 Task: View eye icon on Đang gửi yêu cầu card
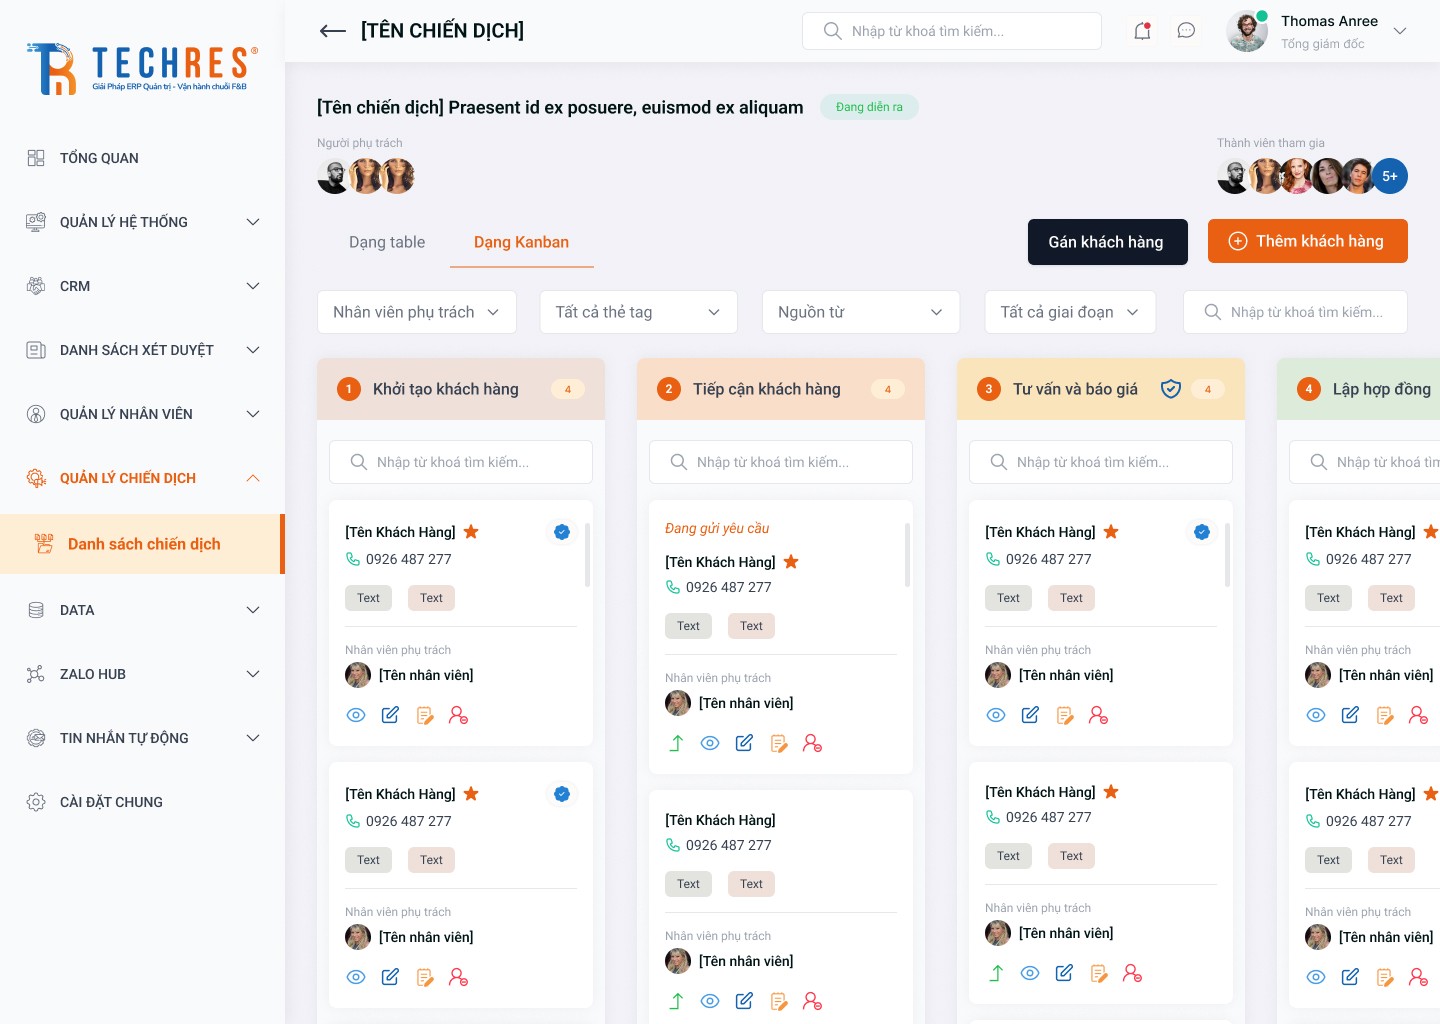(710, 743)
